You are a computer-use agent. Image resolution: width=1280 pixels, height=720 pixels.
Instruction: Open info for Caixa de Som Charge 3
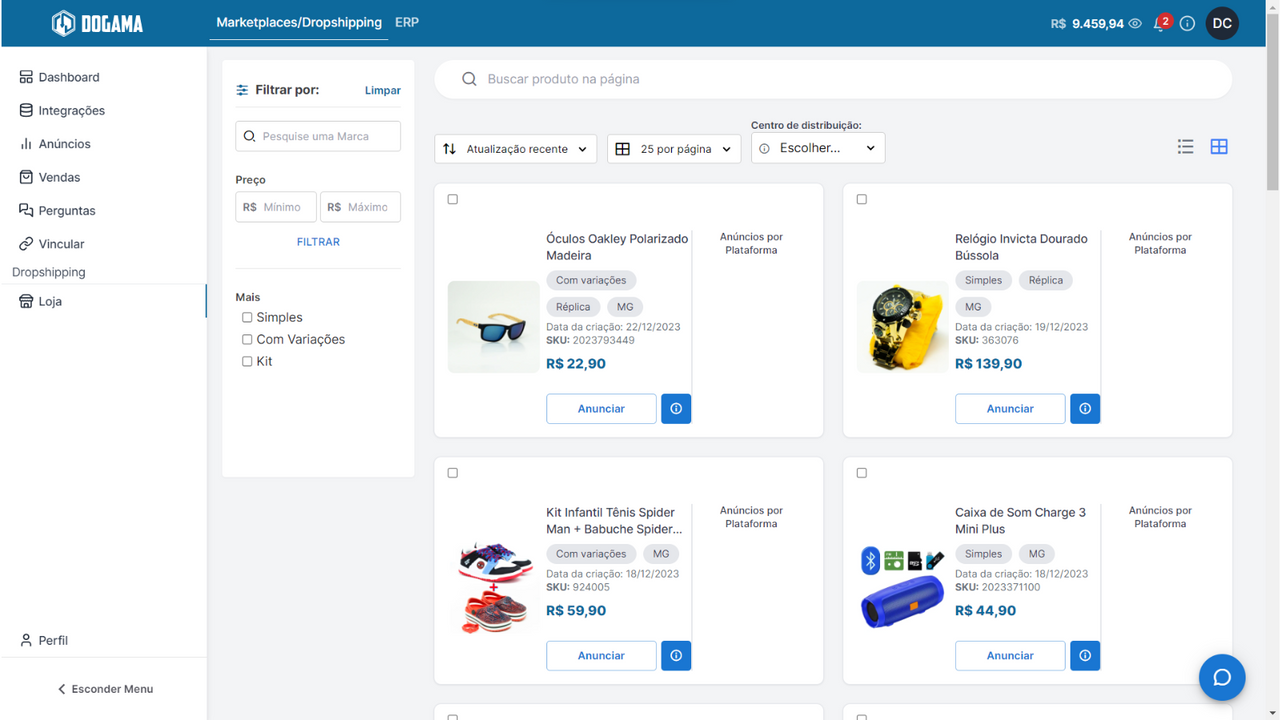(x=1085, y=655)
